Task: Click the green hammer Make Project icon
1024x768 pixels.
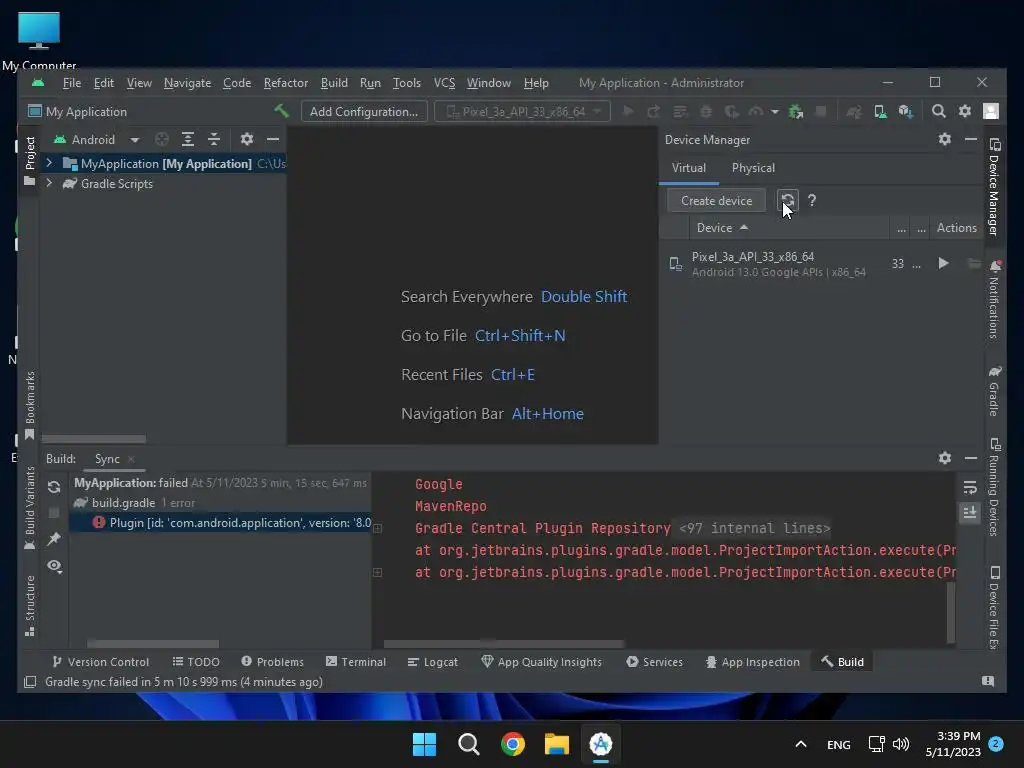Action: pyautogui.click(x=281, y=111)
